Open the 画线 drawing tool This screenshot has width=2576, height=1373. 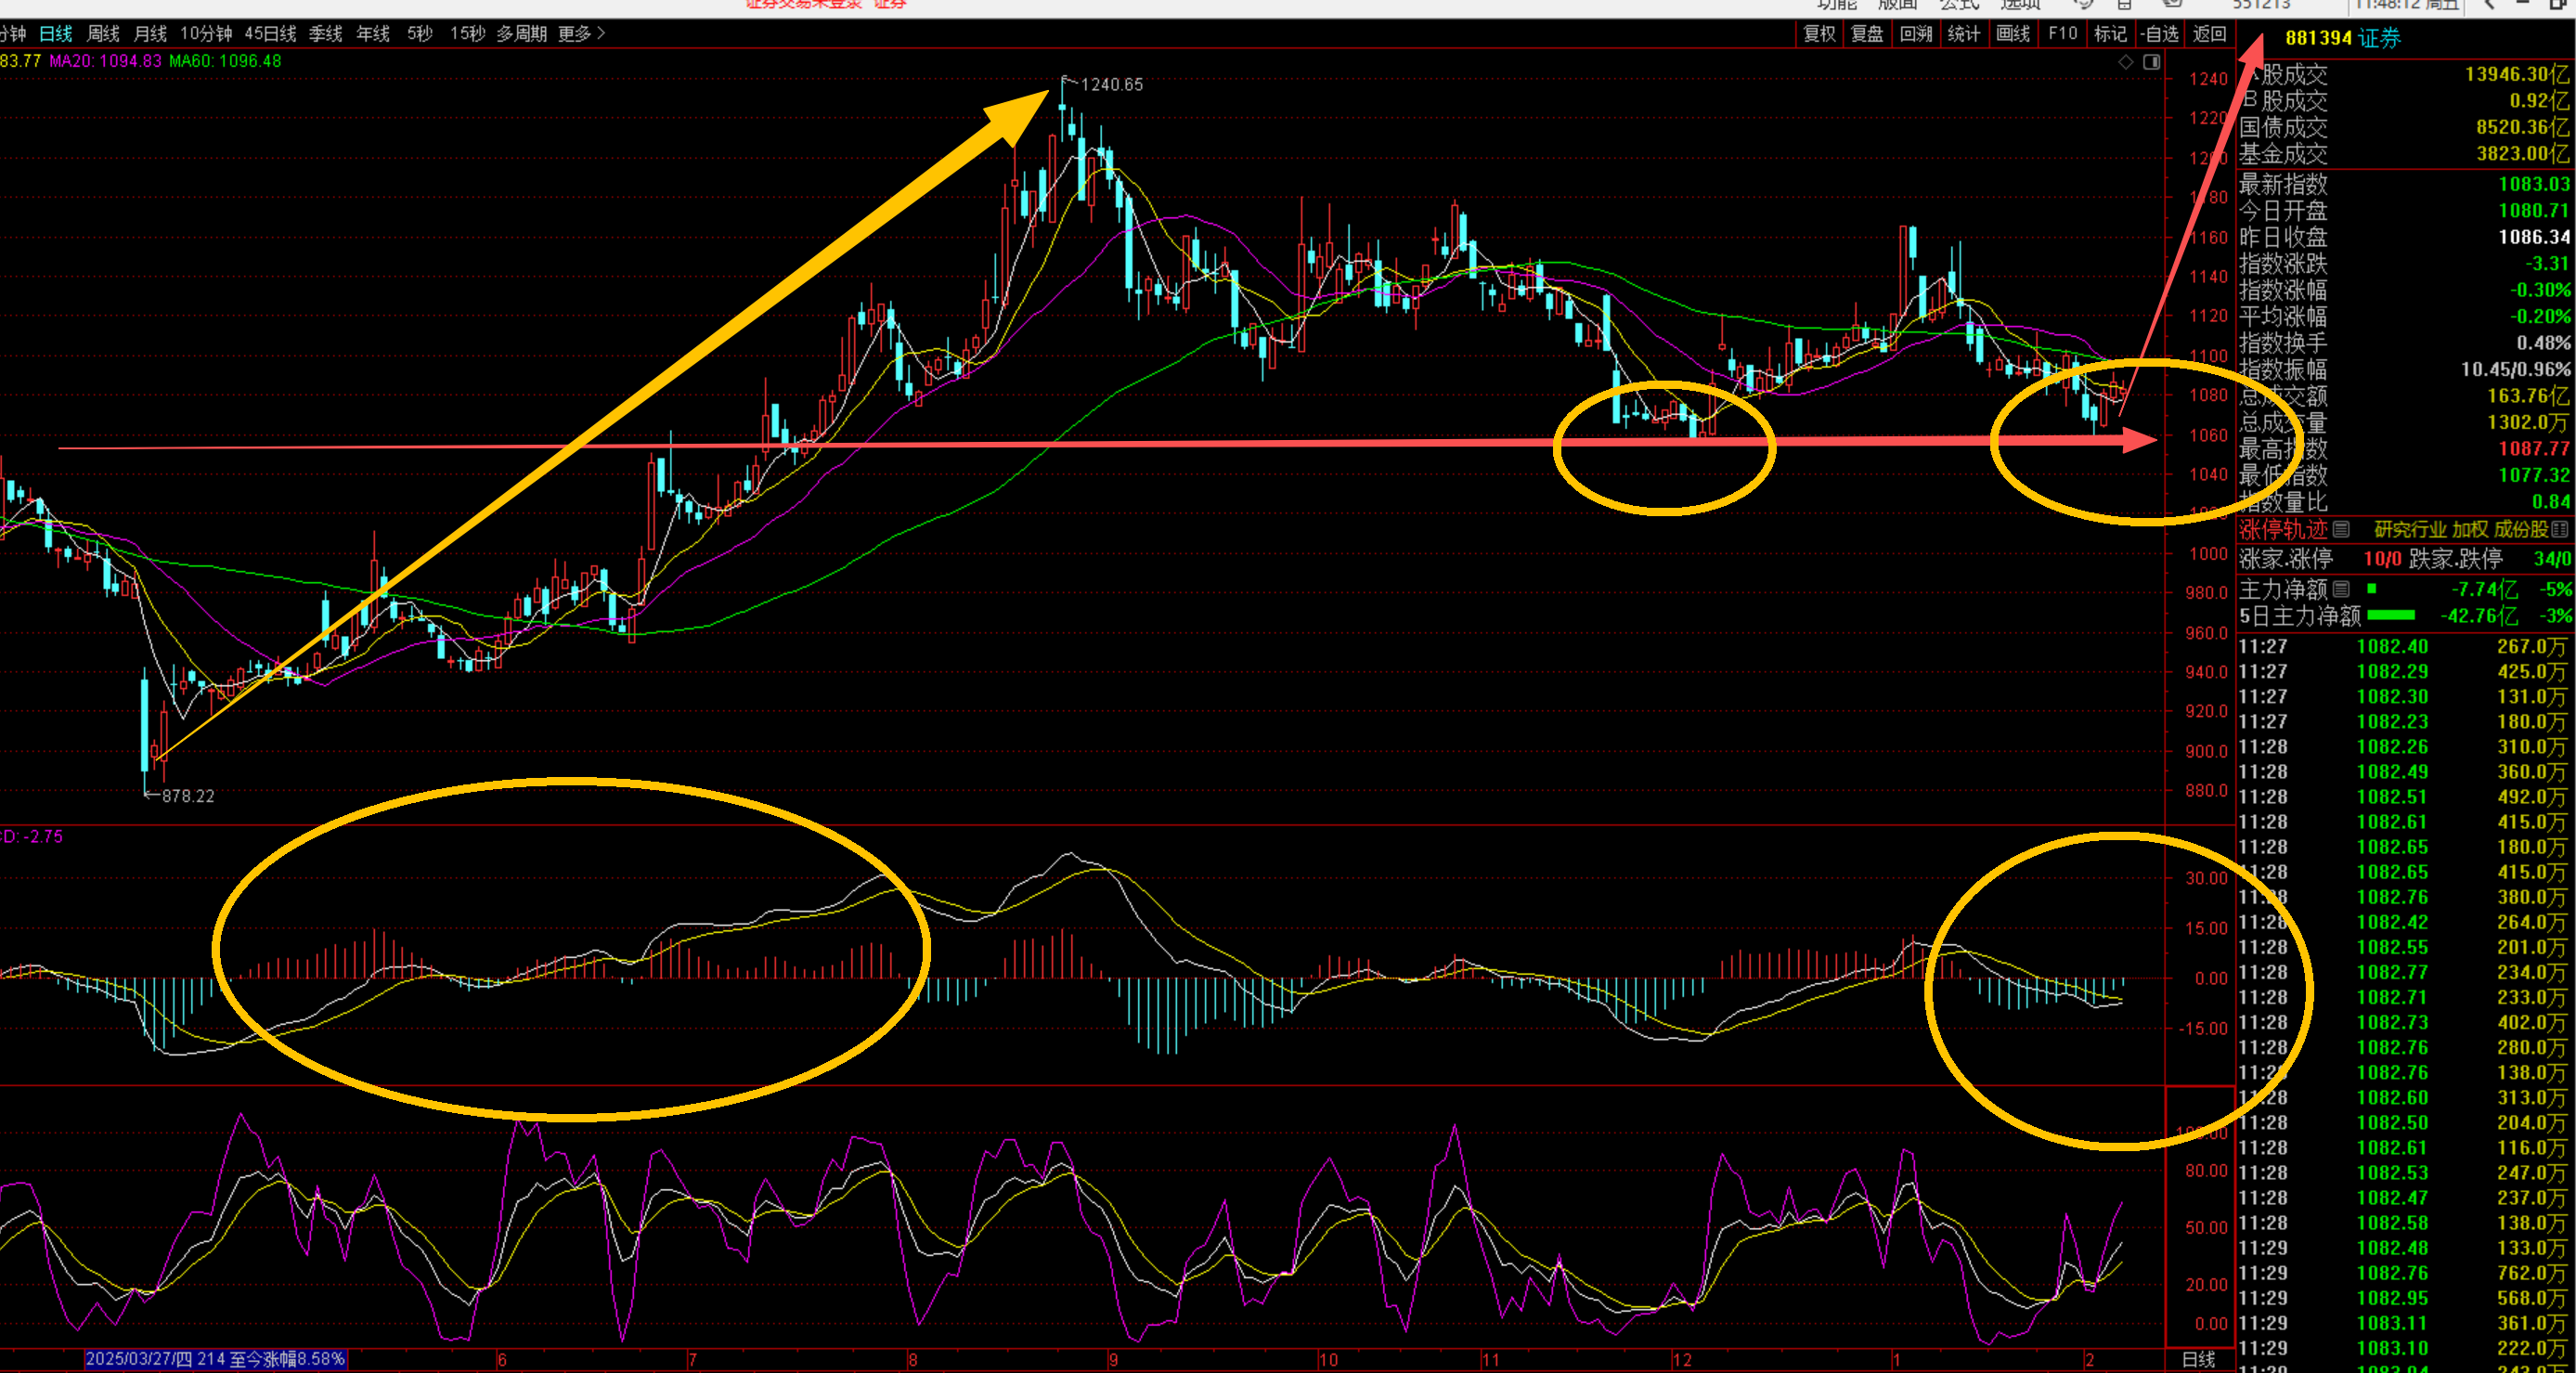pyautogui.click(x=2012, y=34)
